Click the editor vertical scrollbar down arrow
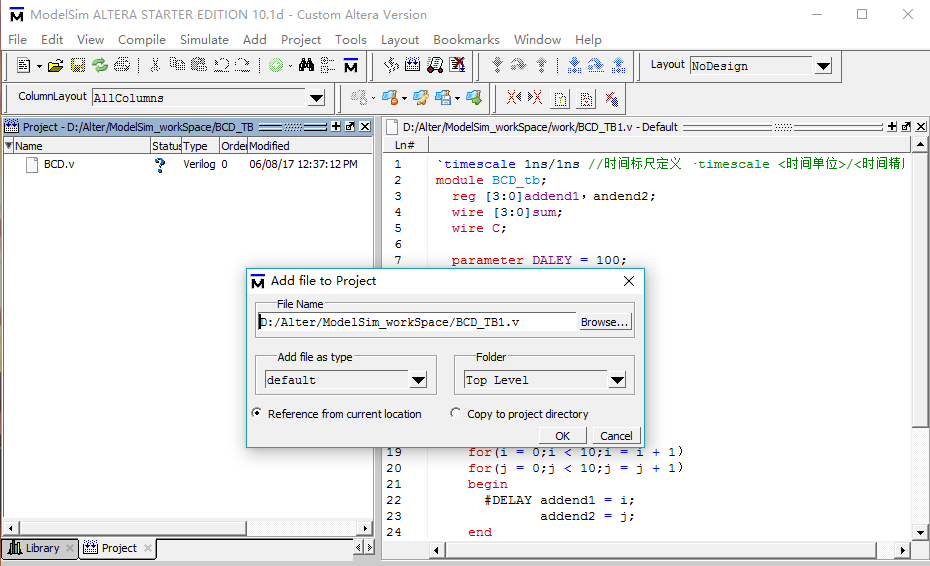This screenshot has height=566, width=930. [920, 532]
